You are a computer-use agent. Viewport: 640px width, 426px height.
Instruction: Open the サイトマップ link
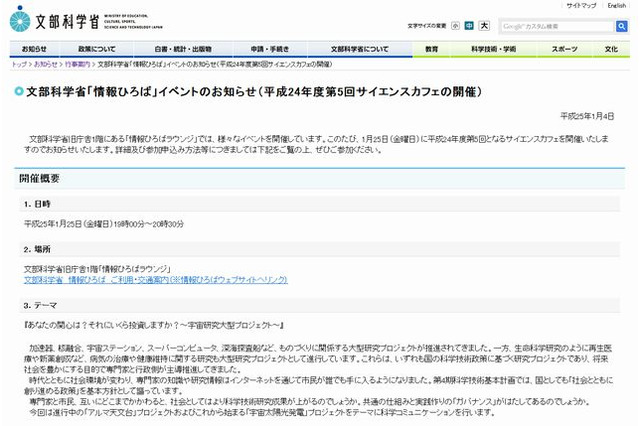pos(581,6)
